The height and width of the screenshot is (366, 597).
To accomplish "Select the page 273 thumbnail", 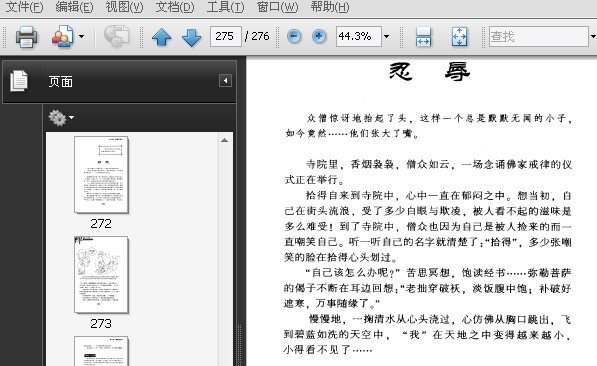I will coord(101,275).
